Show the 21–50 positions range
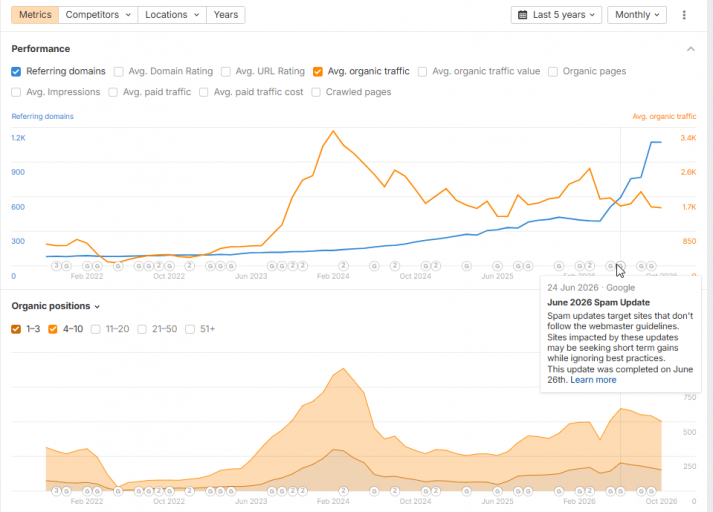The height and width of the screenshot is (512, 713). tap(142, 329)
